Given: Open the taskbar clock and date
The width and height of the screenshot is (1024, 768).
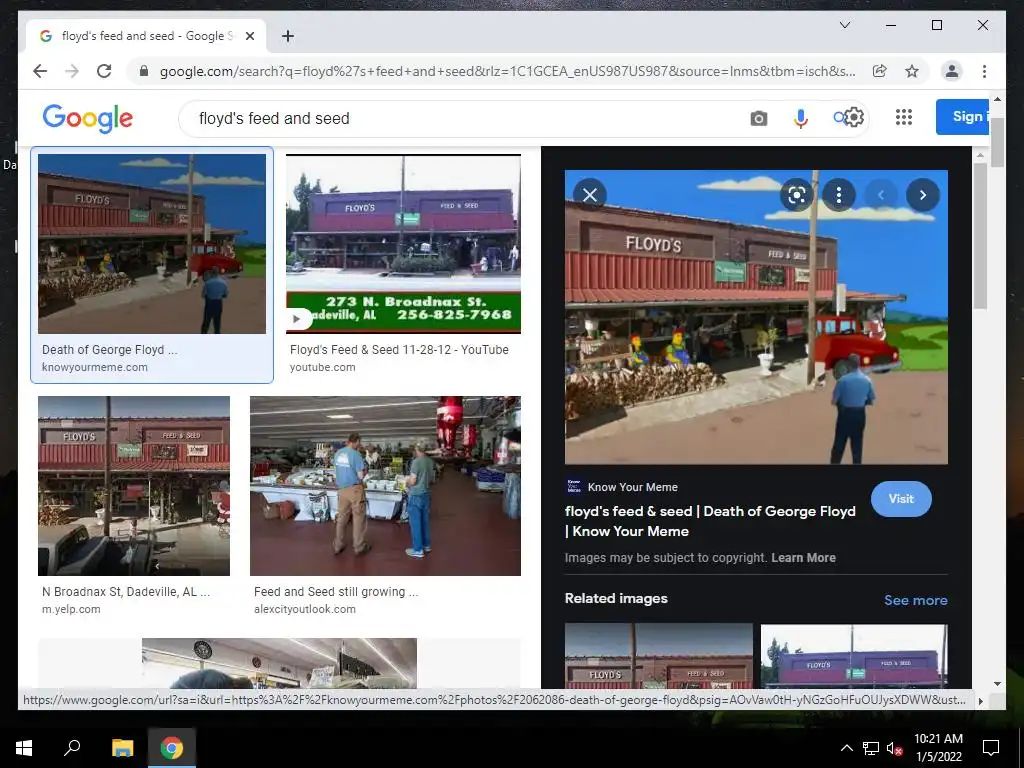Looking at the screenshot, I should (938, 748).
